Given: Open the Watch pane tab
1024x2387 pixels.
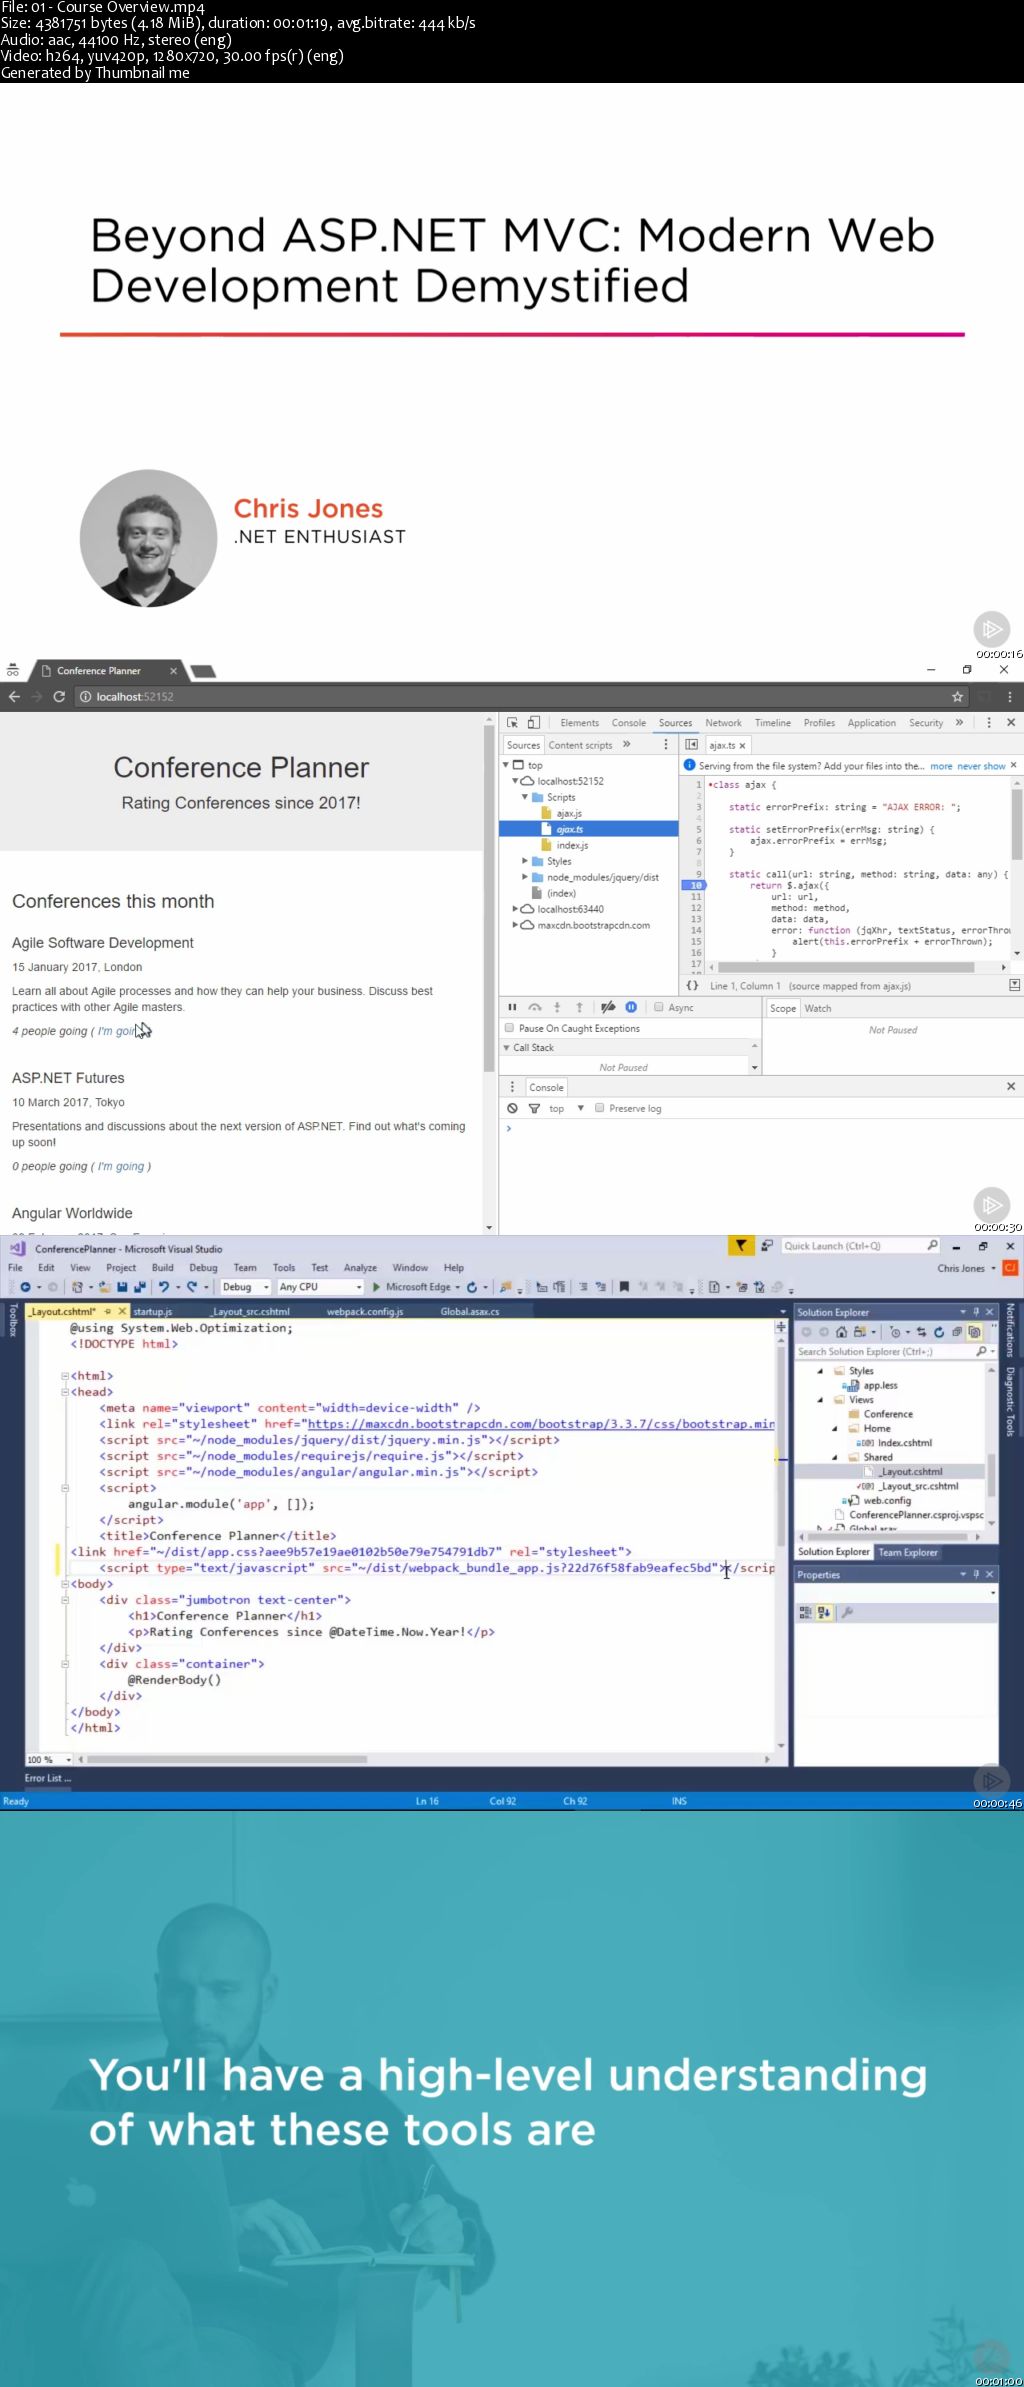Looking at the screenshot, I should click(x=818, y=1008).
